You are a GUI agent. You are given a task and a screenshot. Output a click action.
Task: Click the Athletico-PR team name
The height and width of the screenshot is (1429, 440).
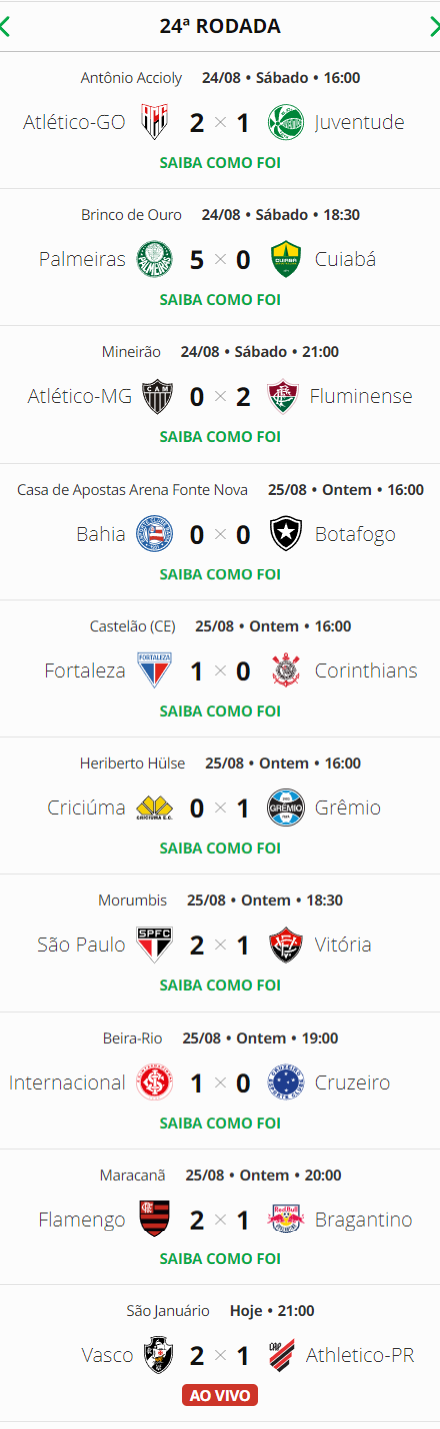pyautogui.click(x=360, y=1355)
